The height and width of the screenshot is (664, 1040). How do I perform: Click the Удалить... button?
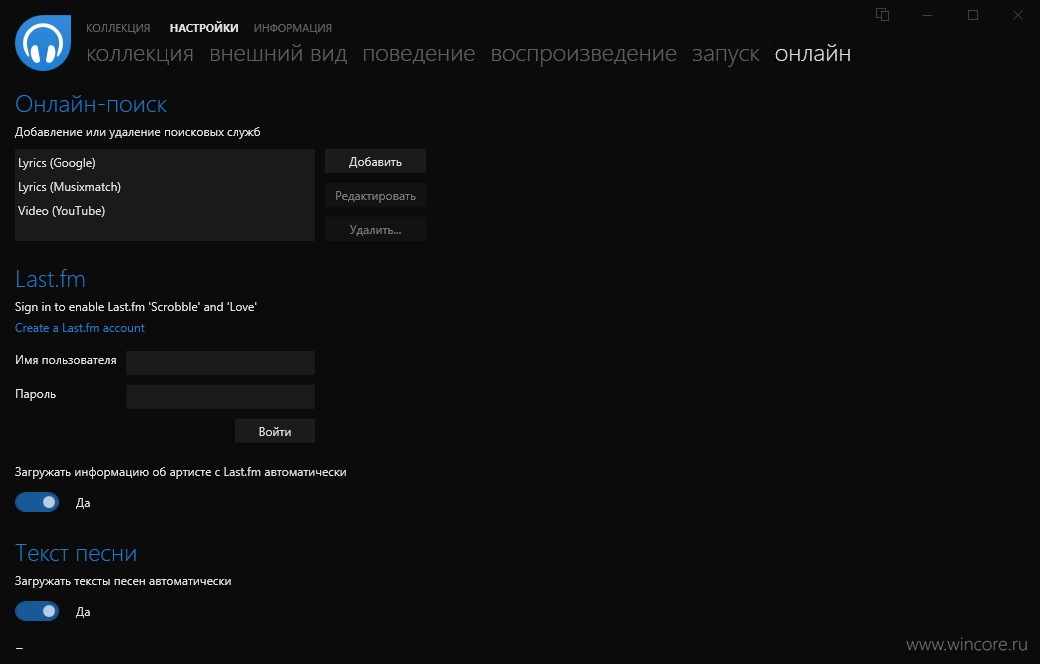pos(375,230)
